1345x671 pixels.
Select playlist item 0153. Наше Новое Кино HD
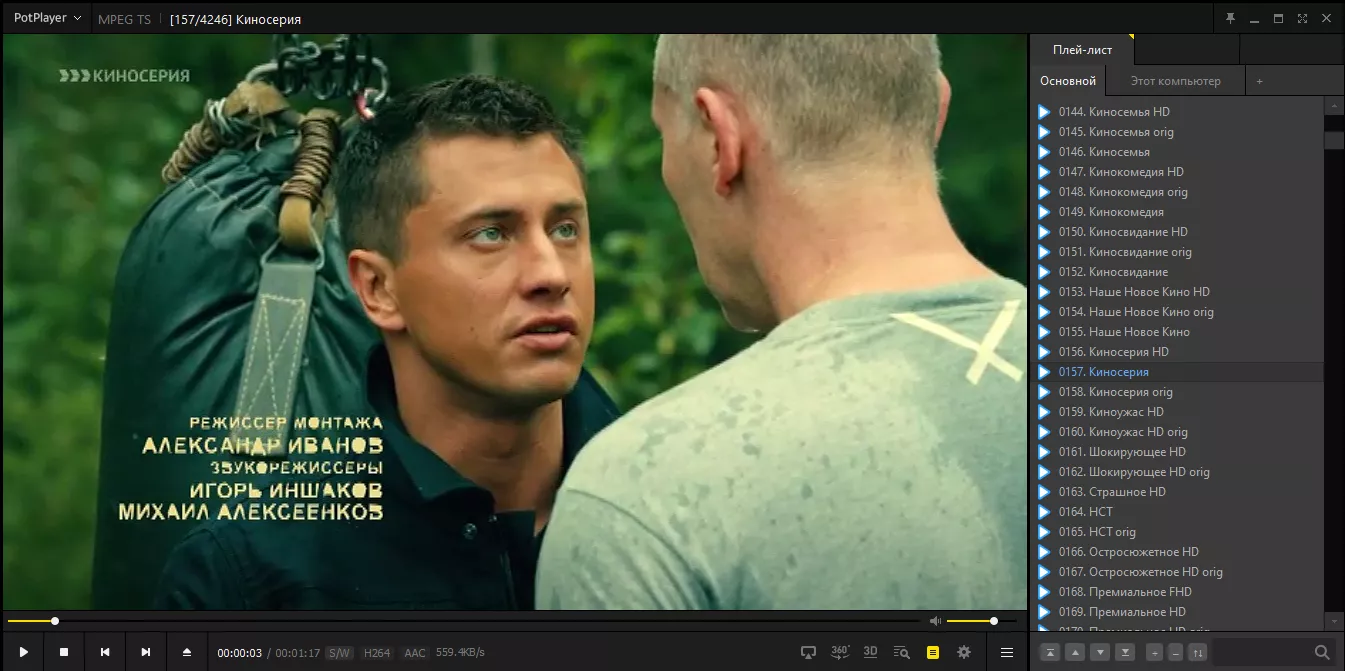pos(1178,292)
